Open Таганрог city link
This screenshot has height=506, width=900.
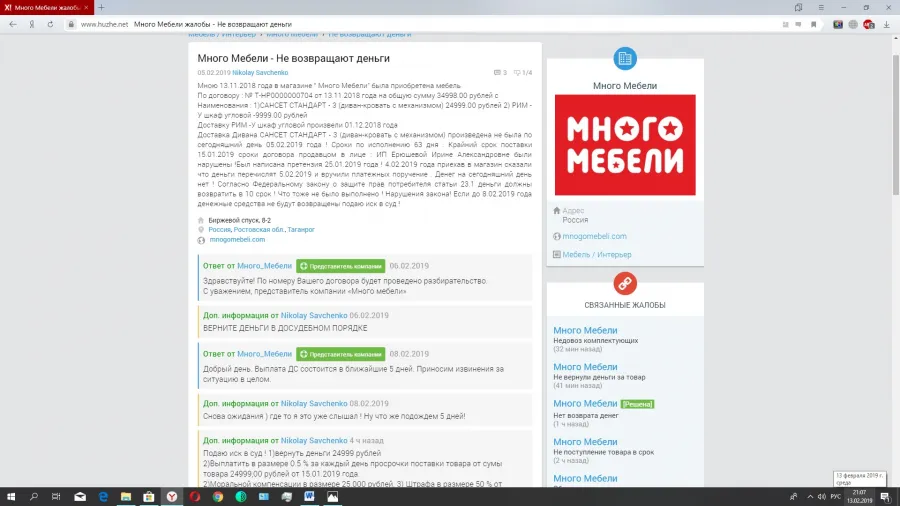(x=301, y=229)
